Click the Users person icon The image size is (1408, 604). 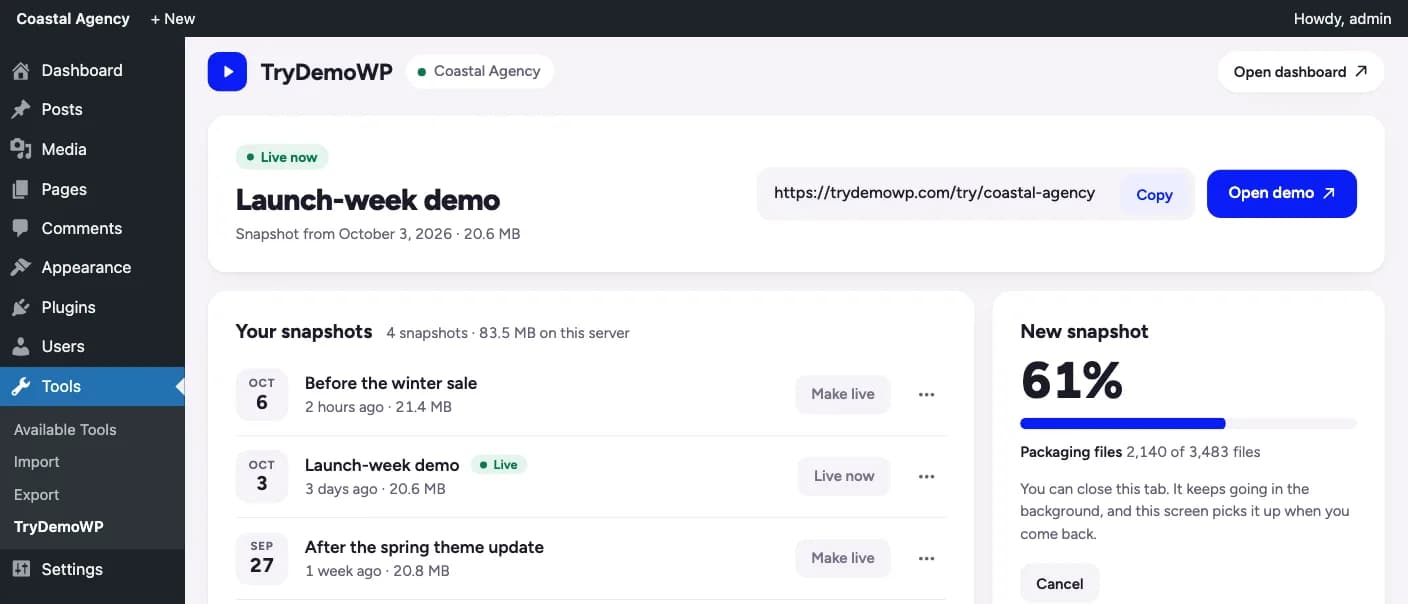pos(20,347)
